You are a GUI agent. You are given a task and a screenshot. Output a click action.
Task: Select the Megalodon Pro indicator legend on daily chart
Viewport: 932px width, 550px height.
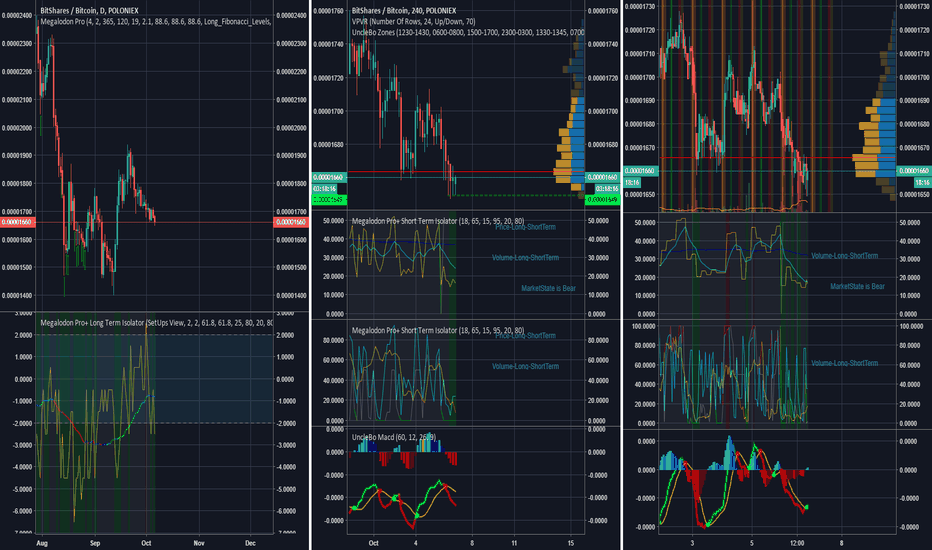coord(156,22)
